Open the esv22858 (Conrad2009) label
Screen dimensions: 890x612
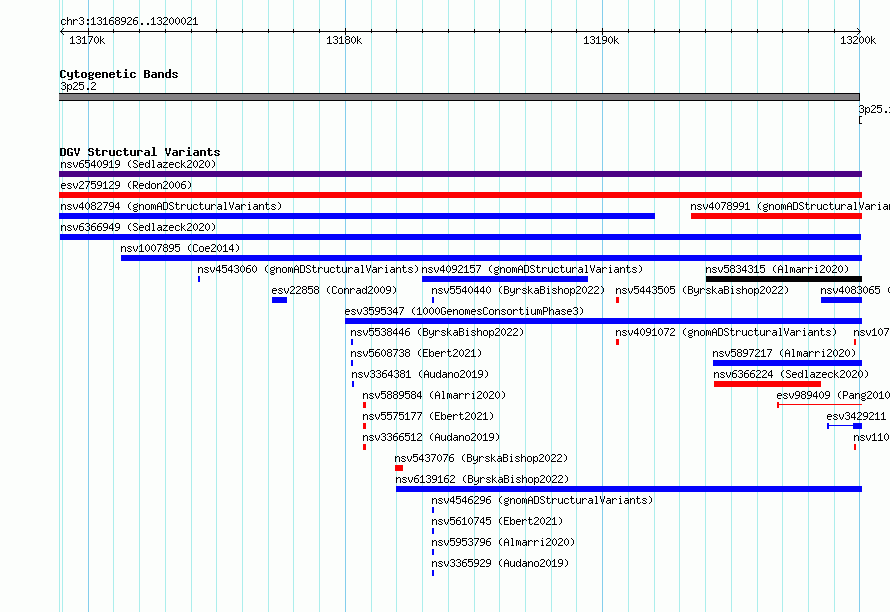(334, 290)
